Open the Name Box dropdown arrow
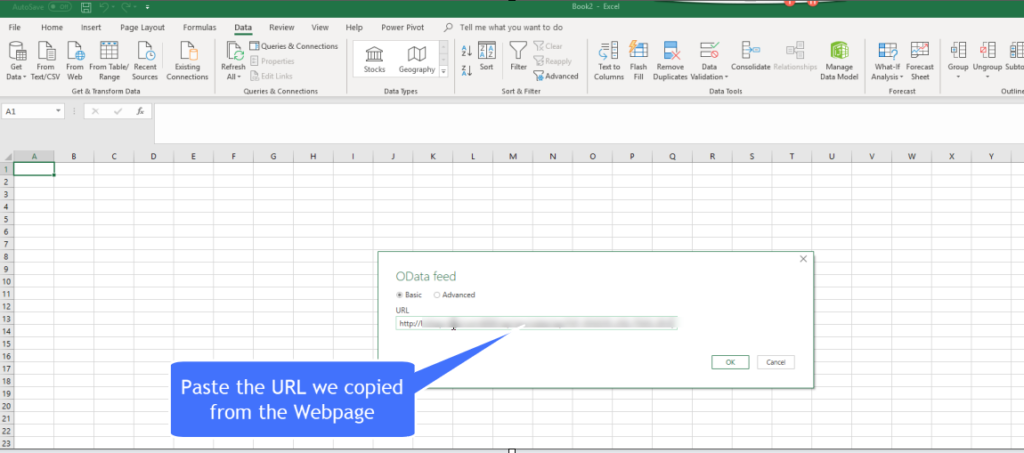 (x=59, y=111)
